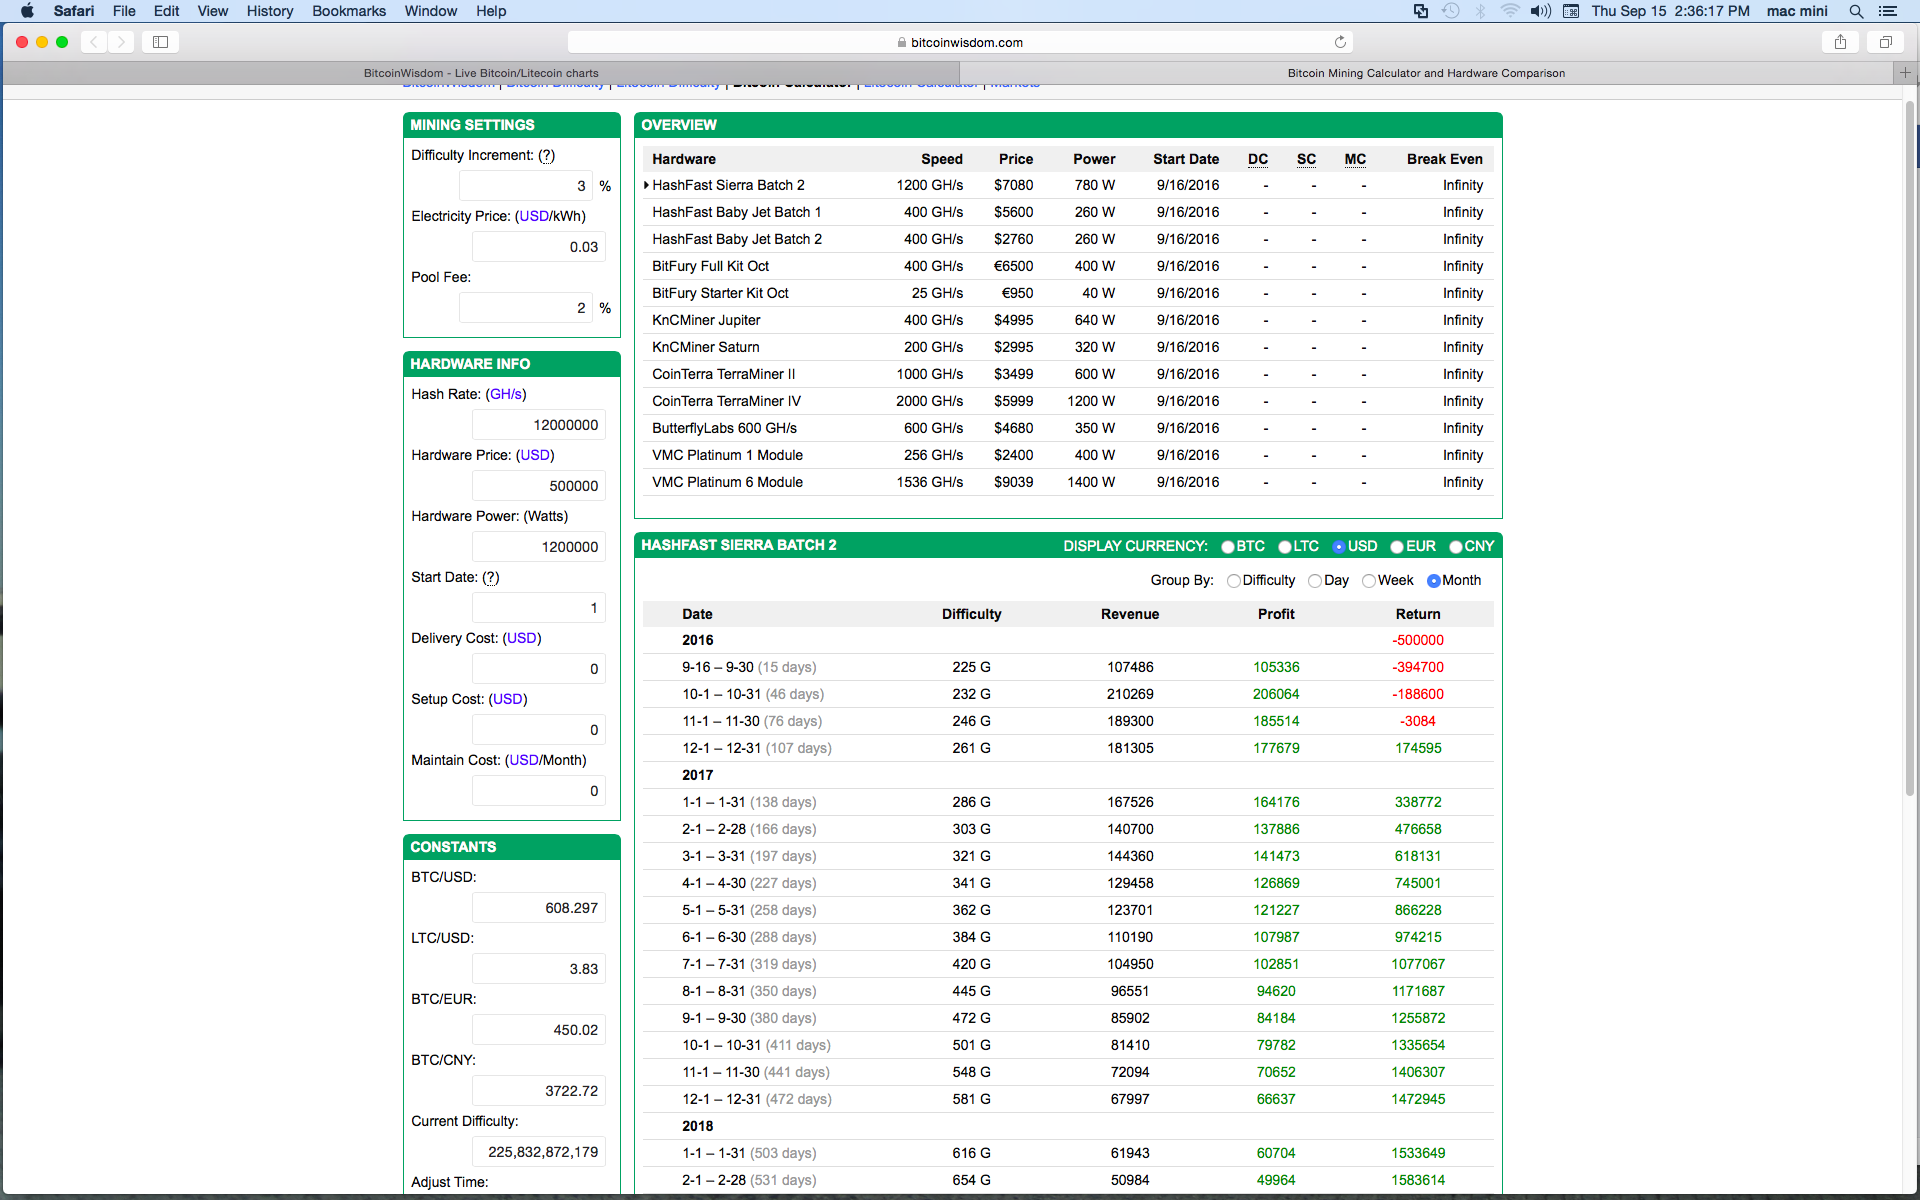This screenshot has width=1920, height=1200.
Task: Select CNY display currency
Action: tap(1456, 547)
